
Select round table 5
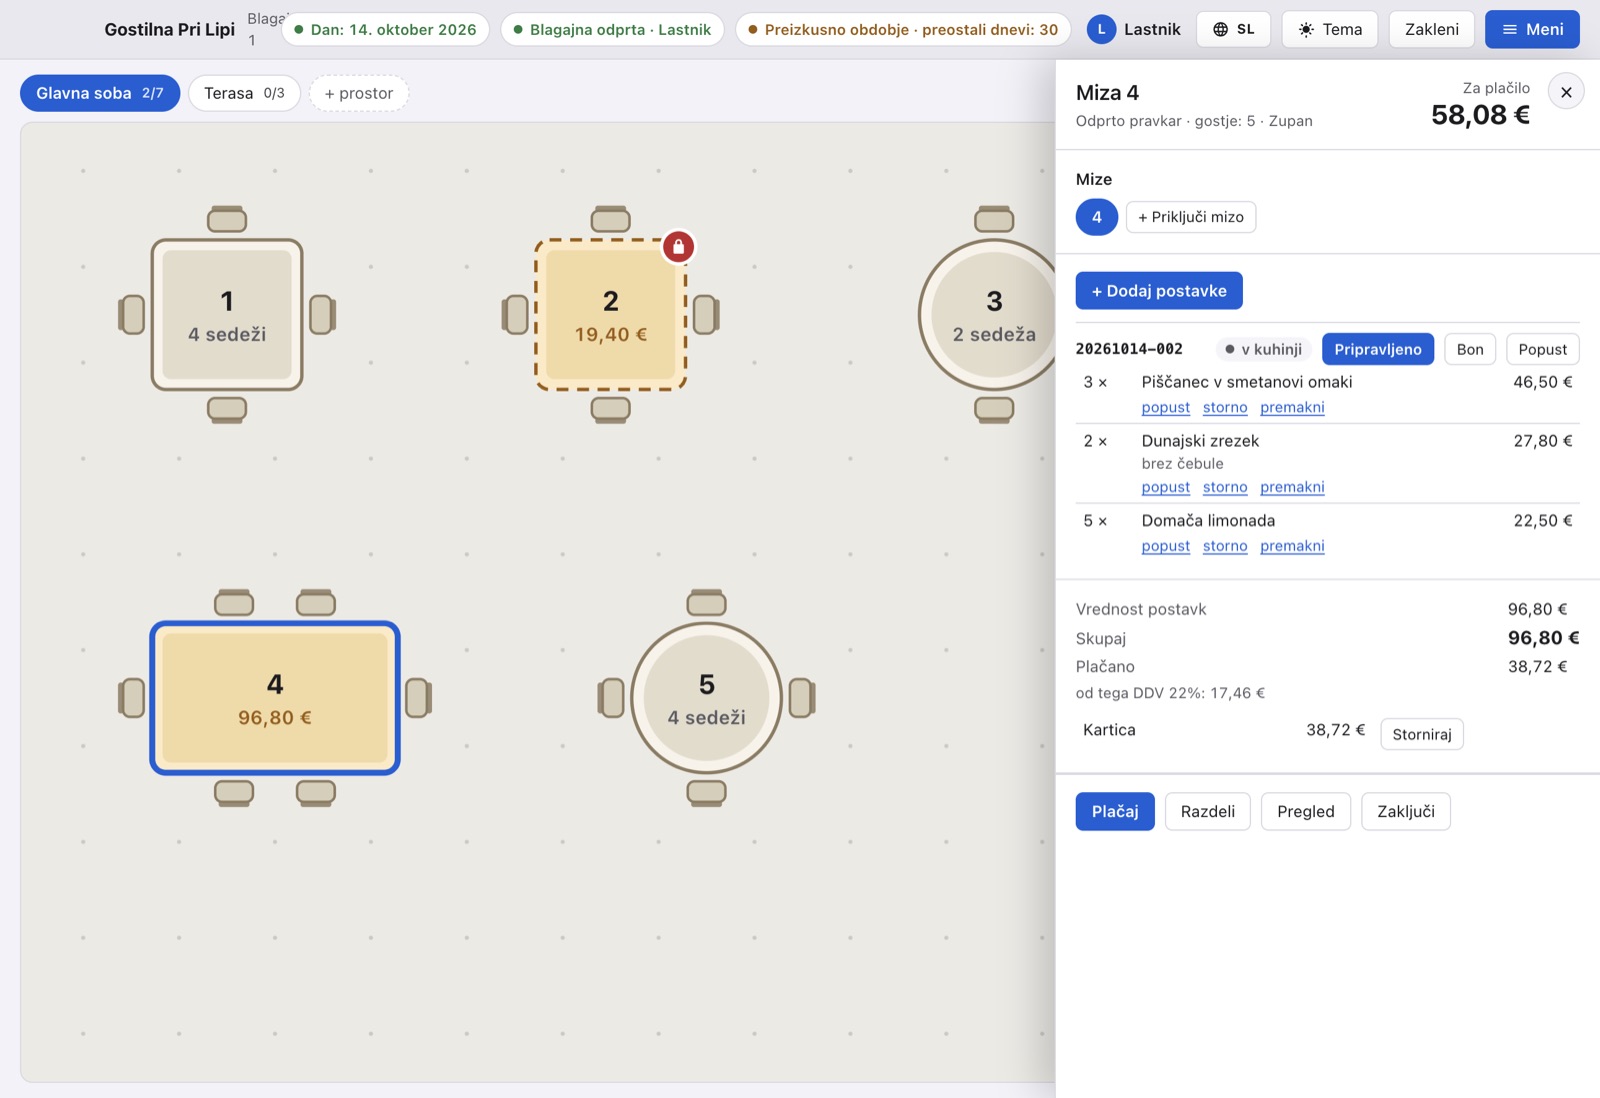click(706, 698)
